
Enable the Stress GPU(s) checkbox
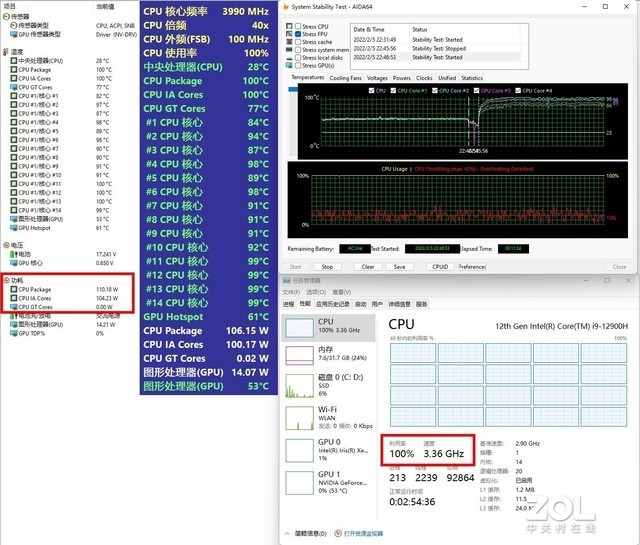298,65
